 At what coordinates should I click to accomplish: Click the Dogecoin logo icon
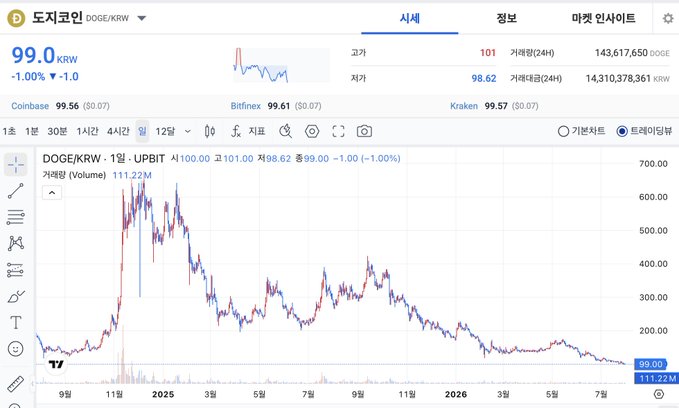point(16,18)
